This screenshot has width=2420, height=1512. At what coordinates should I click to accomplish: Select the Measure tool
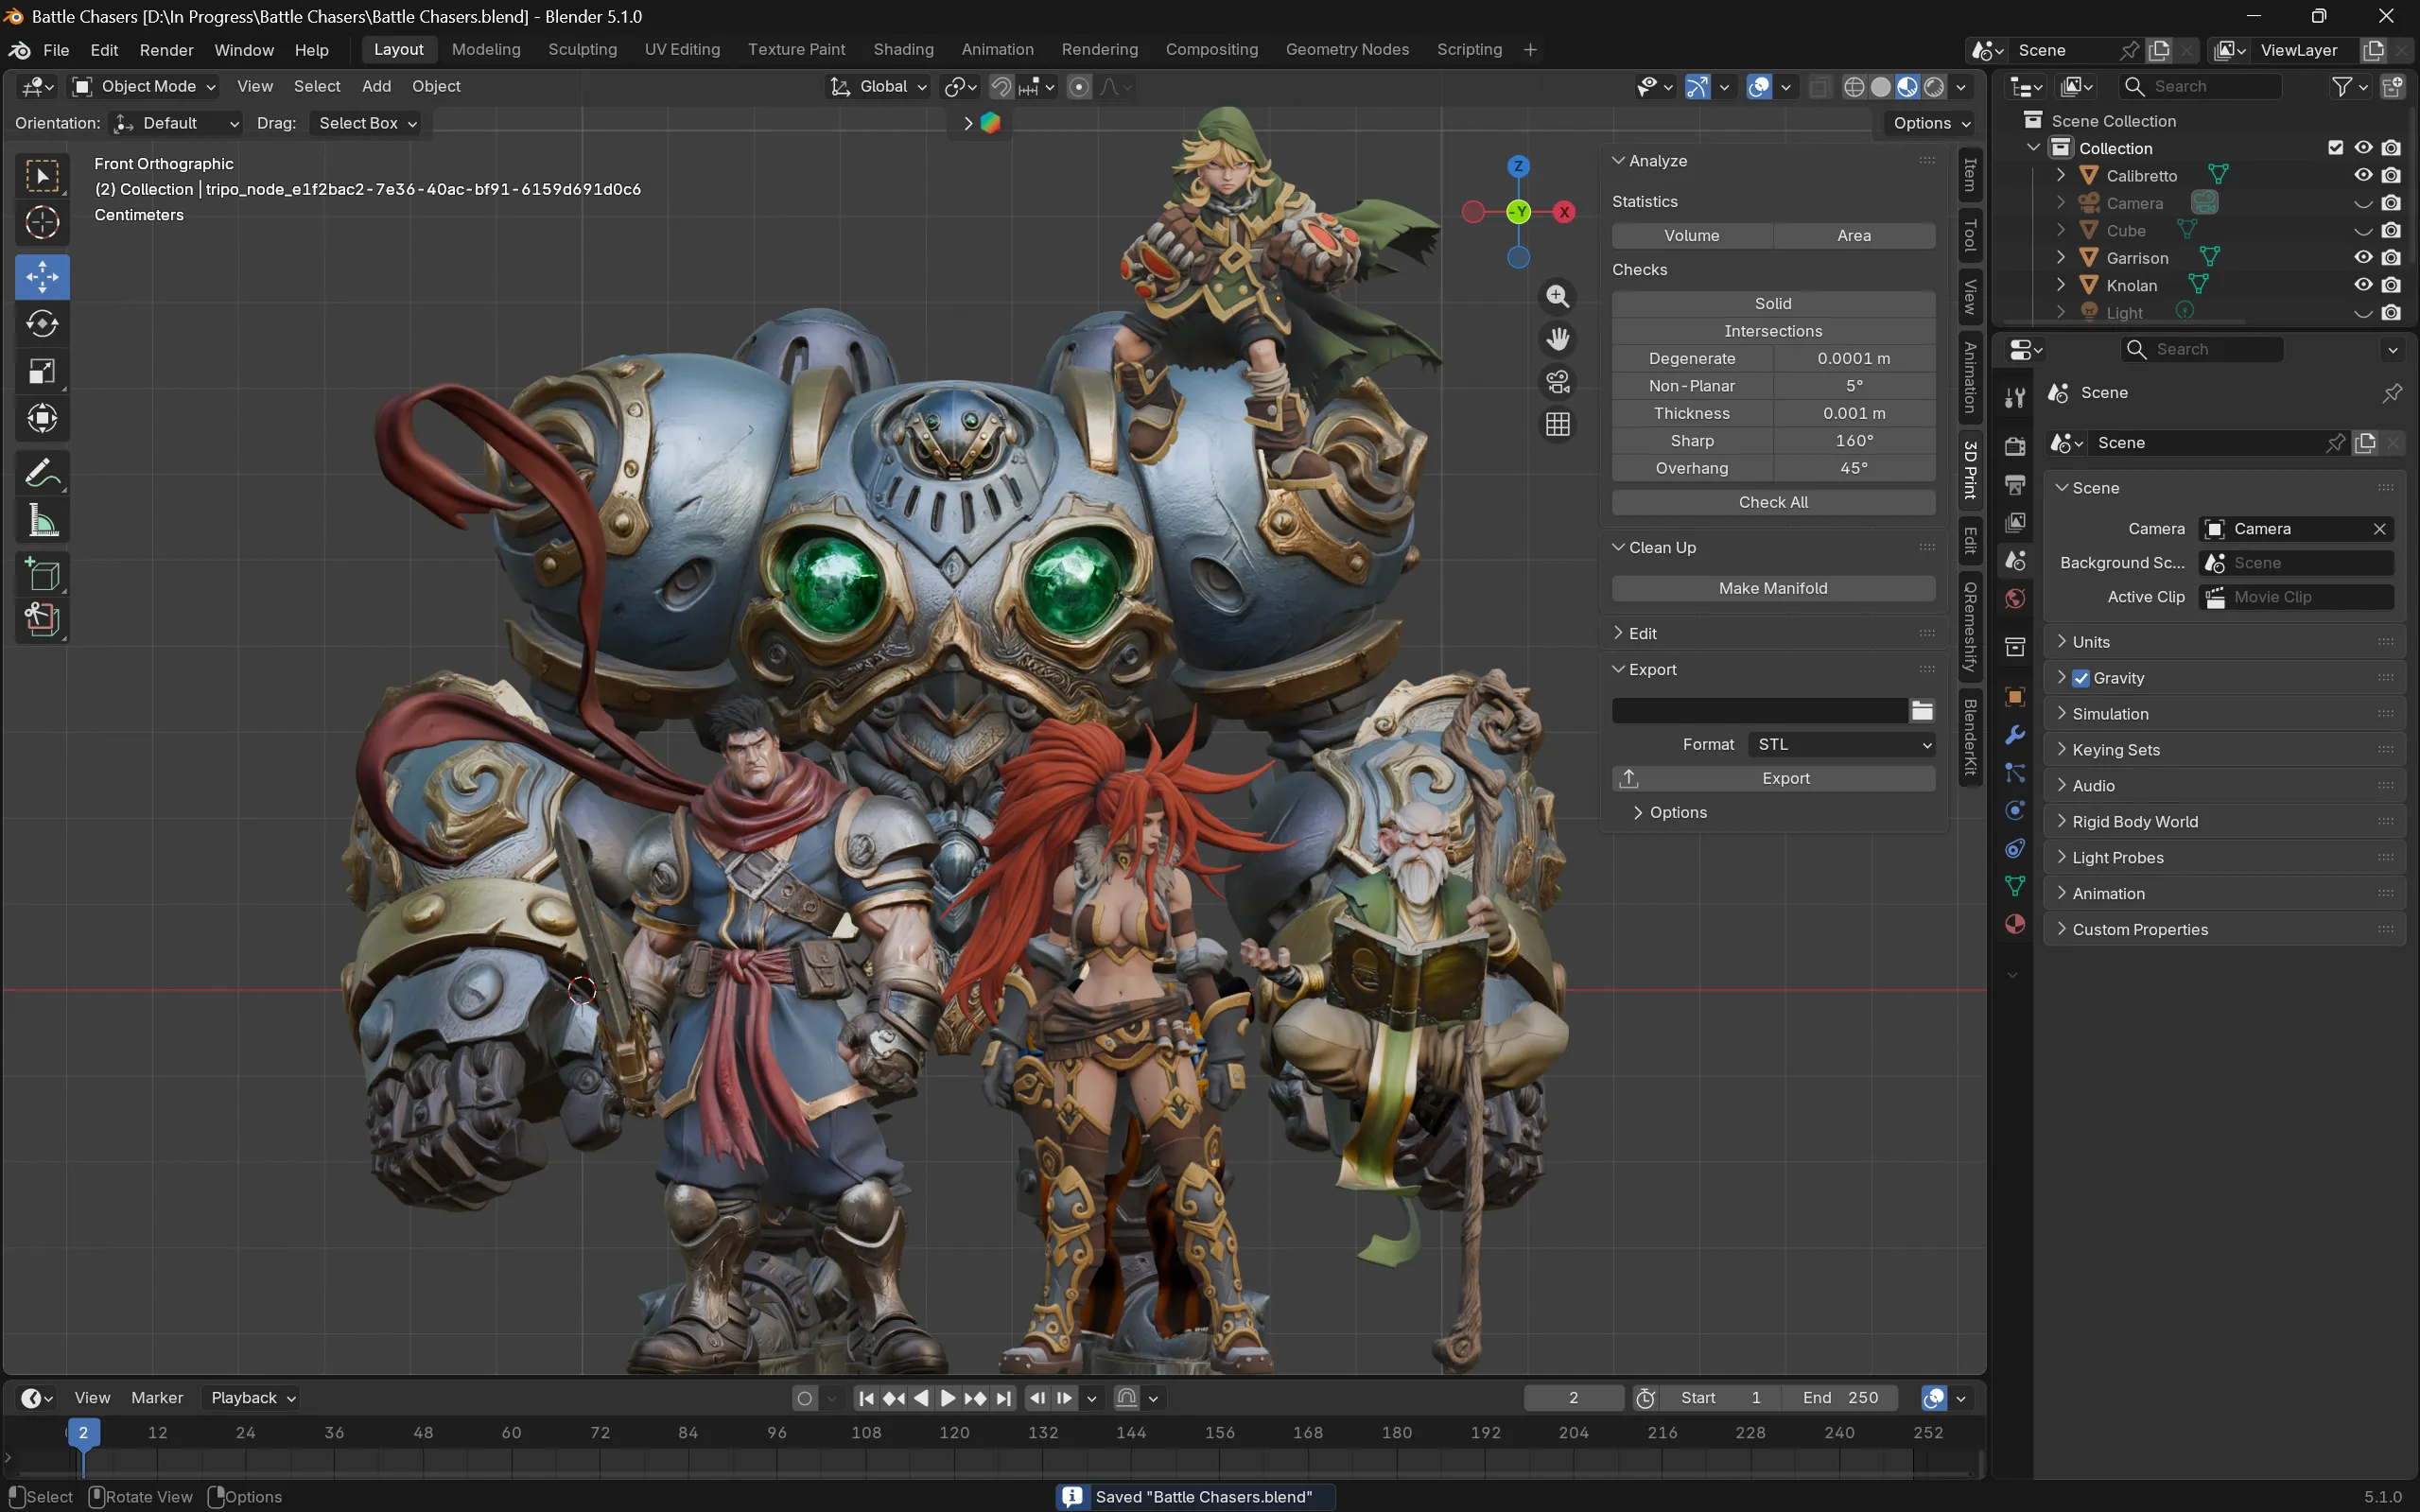coord(42,520)
